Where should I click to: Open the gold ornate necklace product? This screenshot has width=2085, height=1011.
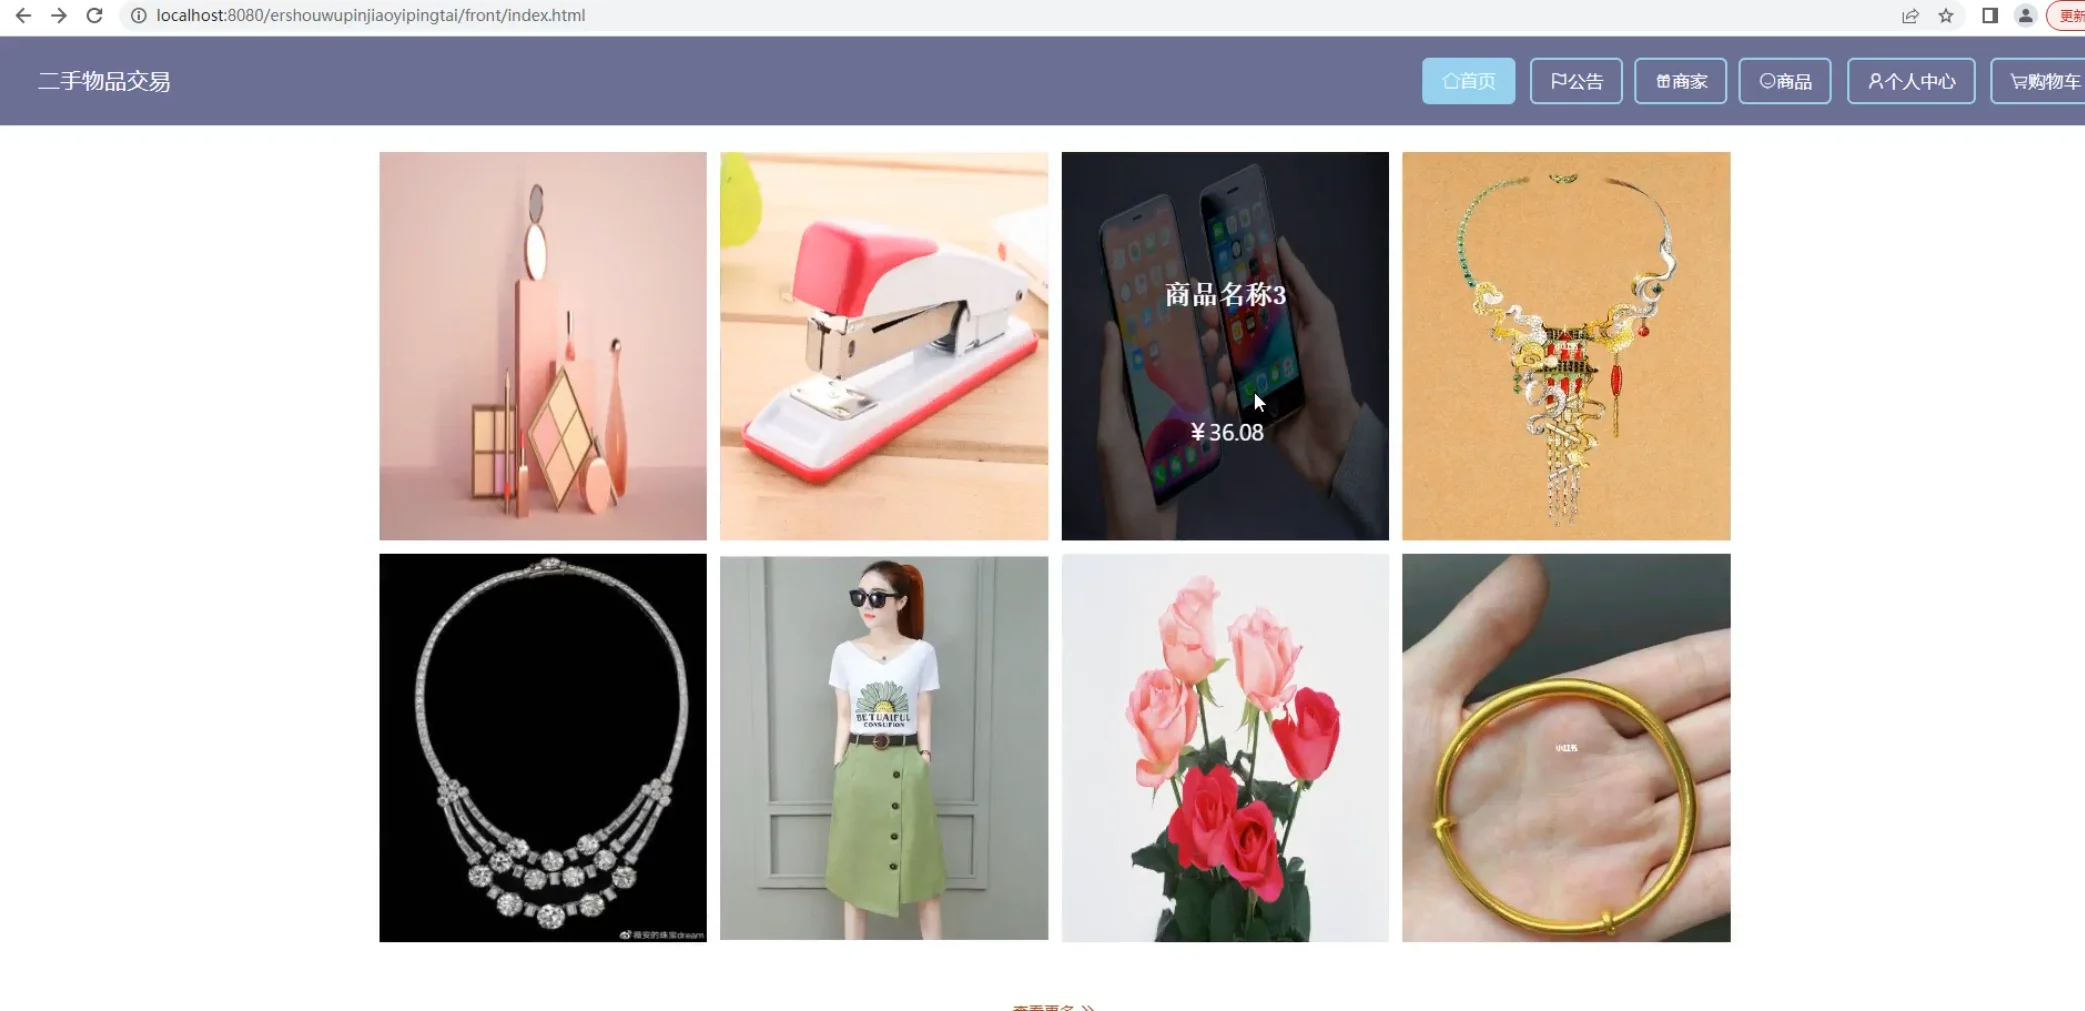(1566, 346)
